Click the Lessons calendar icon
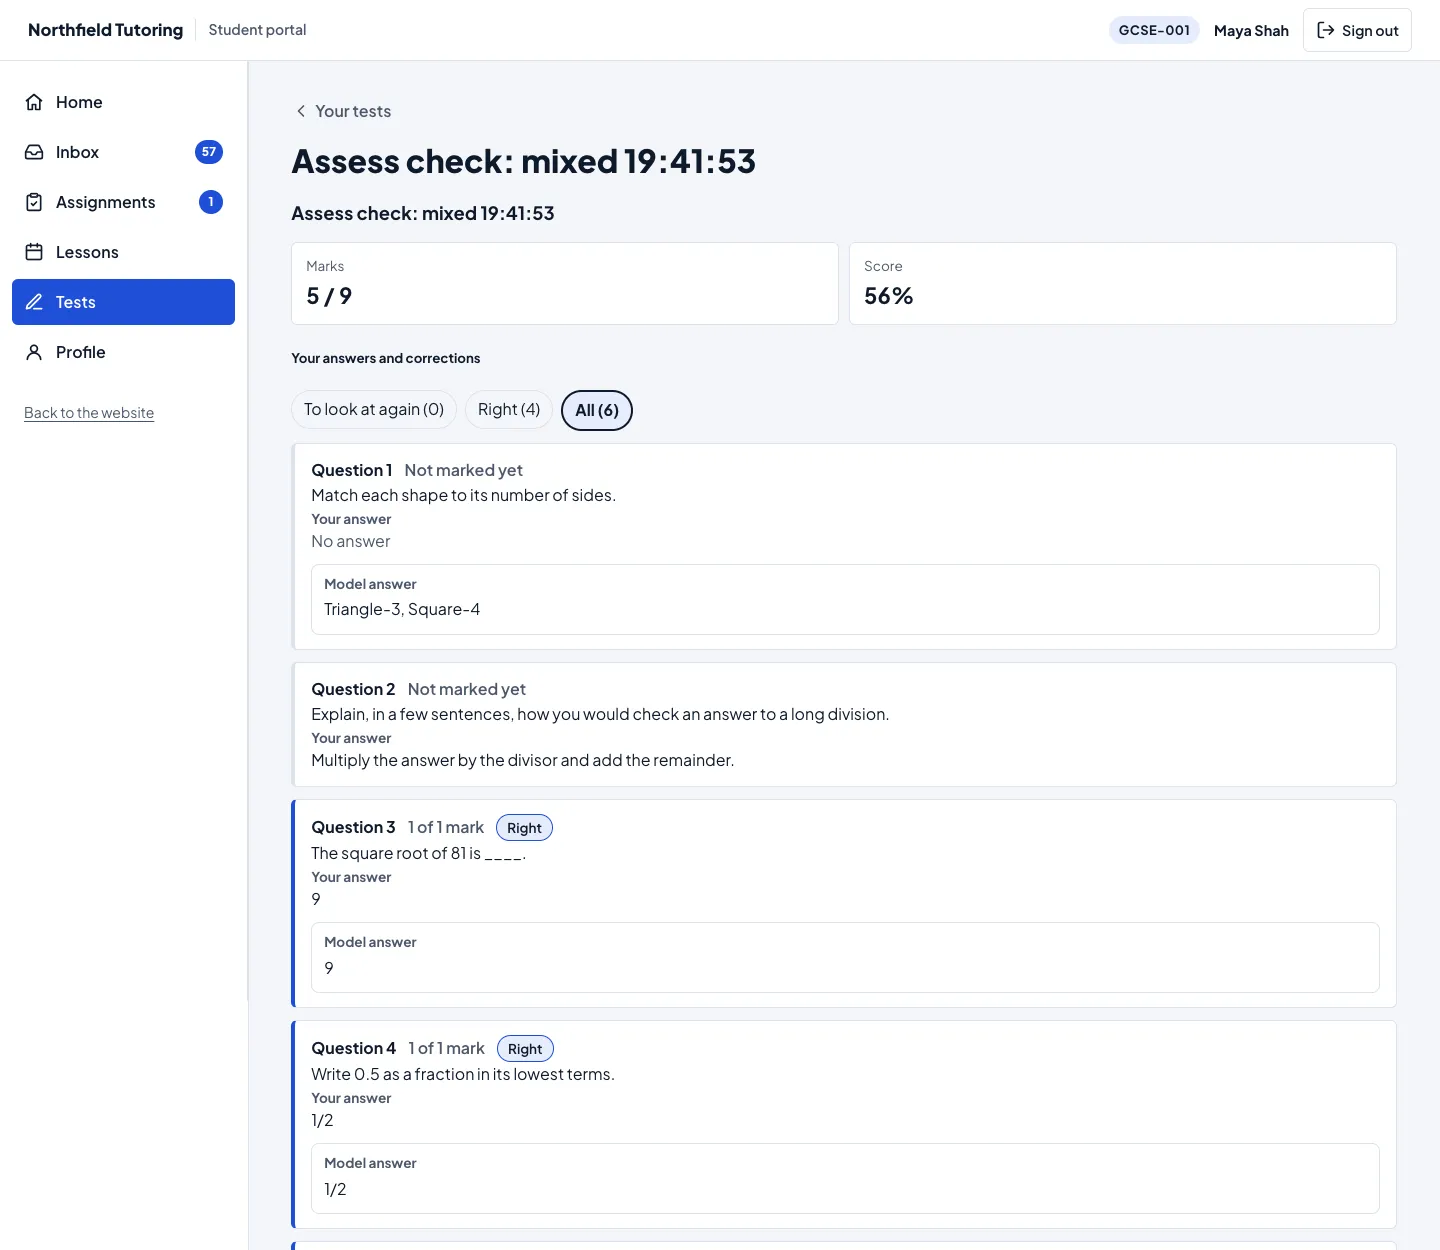The height and width of the screenshot is (1250, 1440). (34, 252)
